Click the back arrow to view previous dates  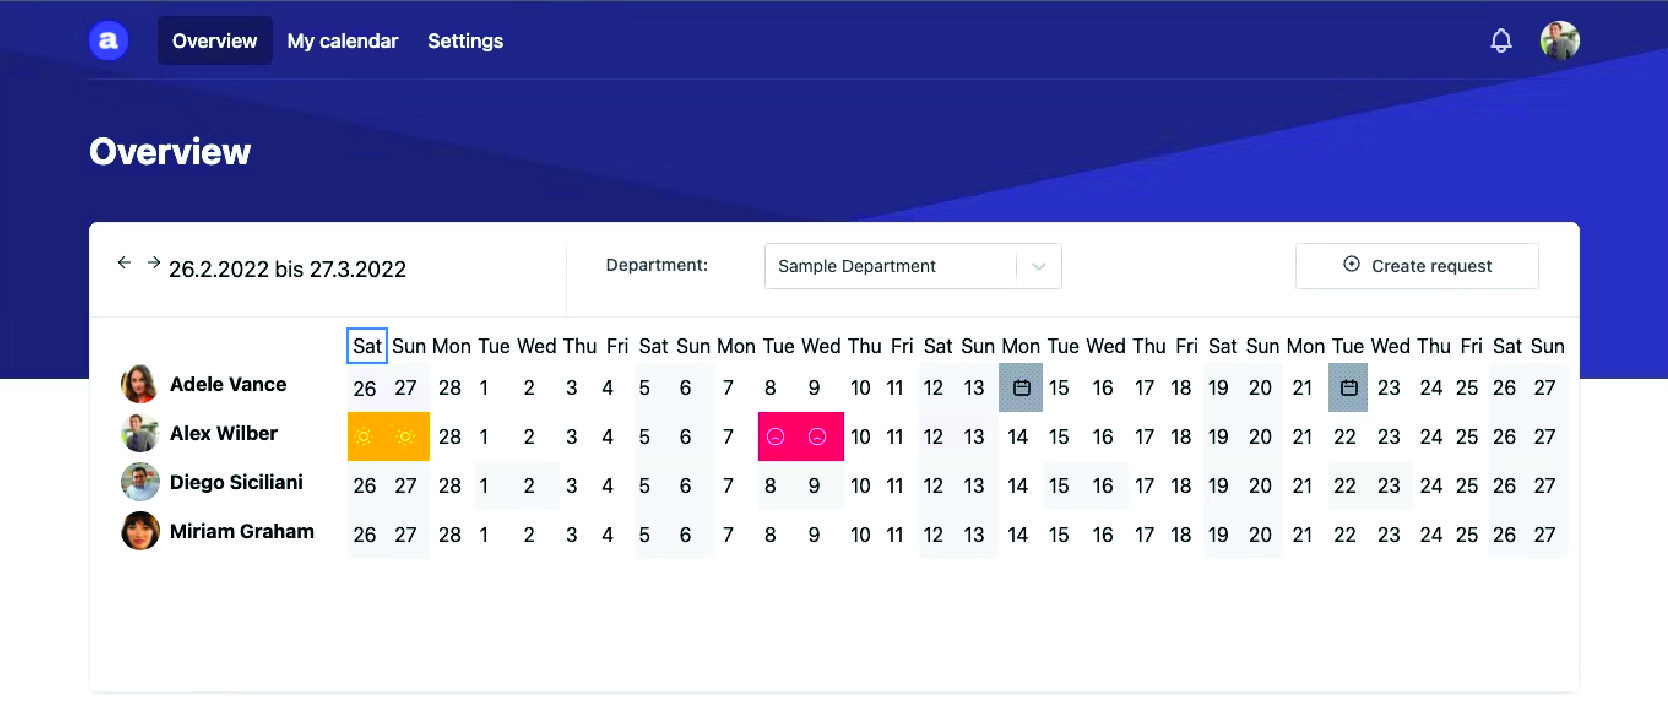point(124,262)
